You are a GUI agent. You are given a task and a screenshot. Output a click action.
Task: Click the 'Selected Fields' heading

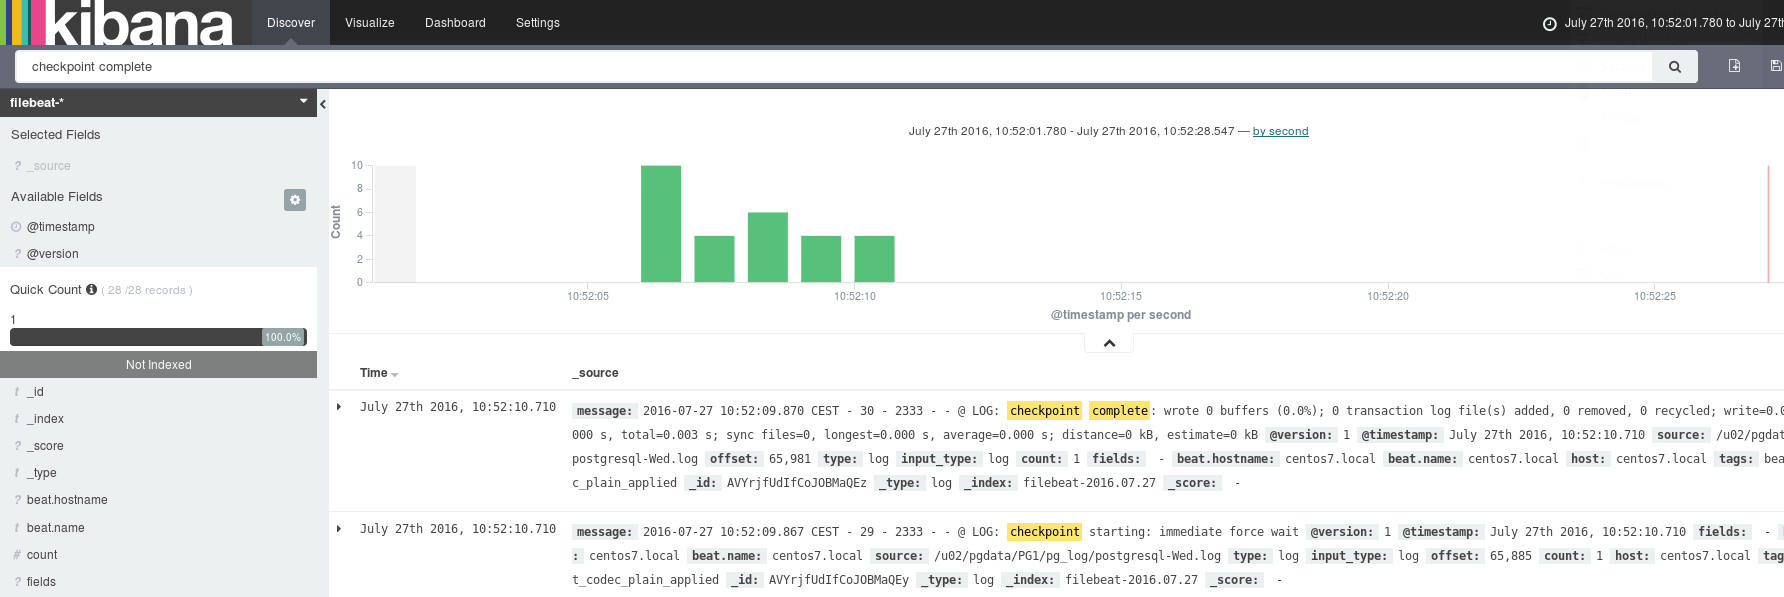[x=56, y=135]
